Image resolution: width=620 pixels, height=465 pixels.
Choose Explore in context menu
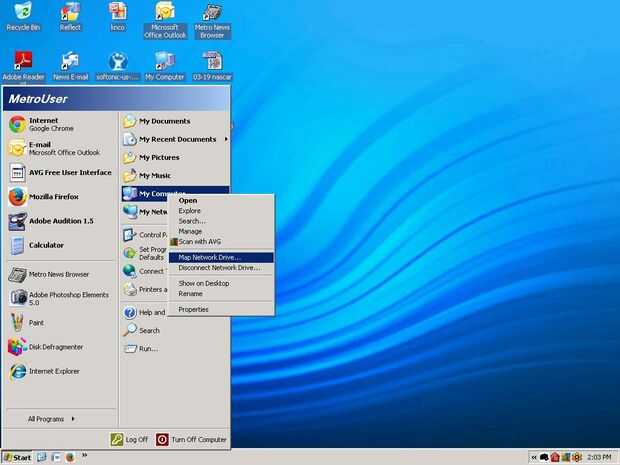point(221,211)
